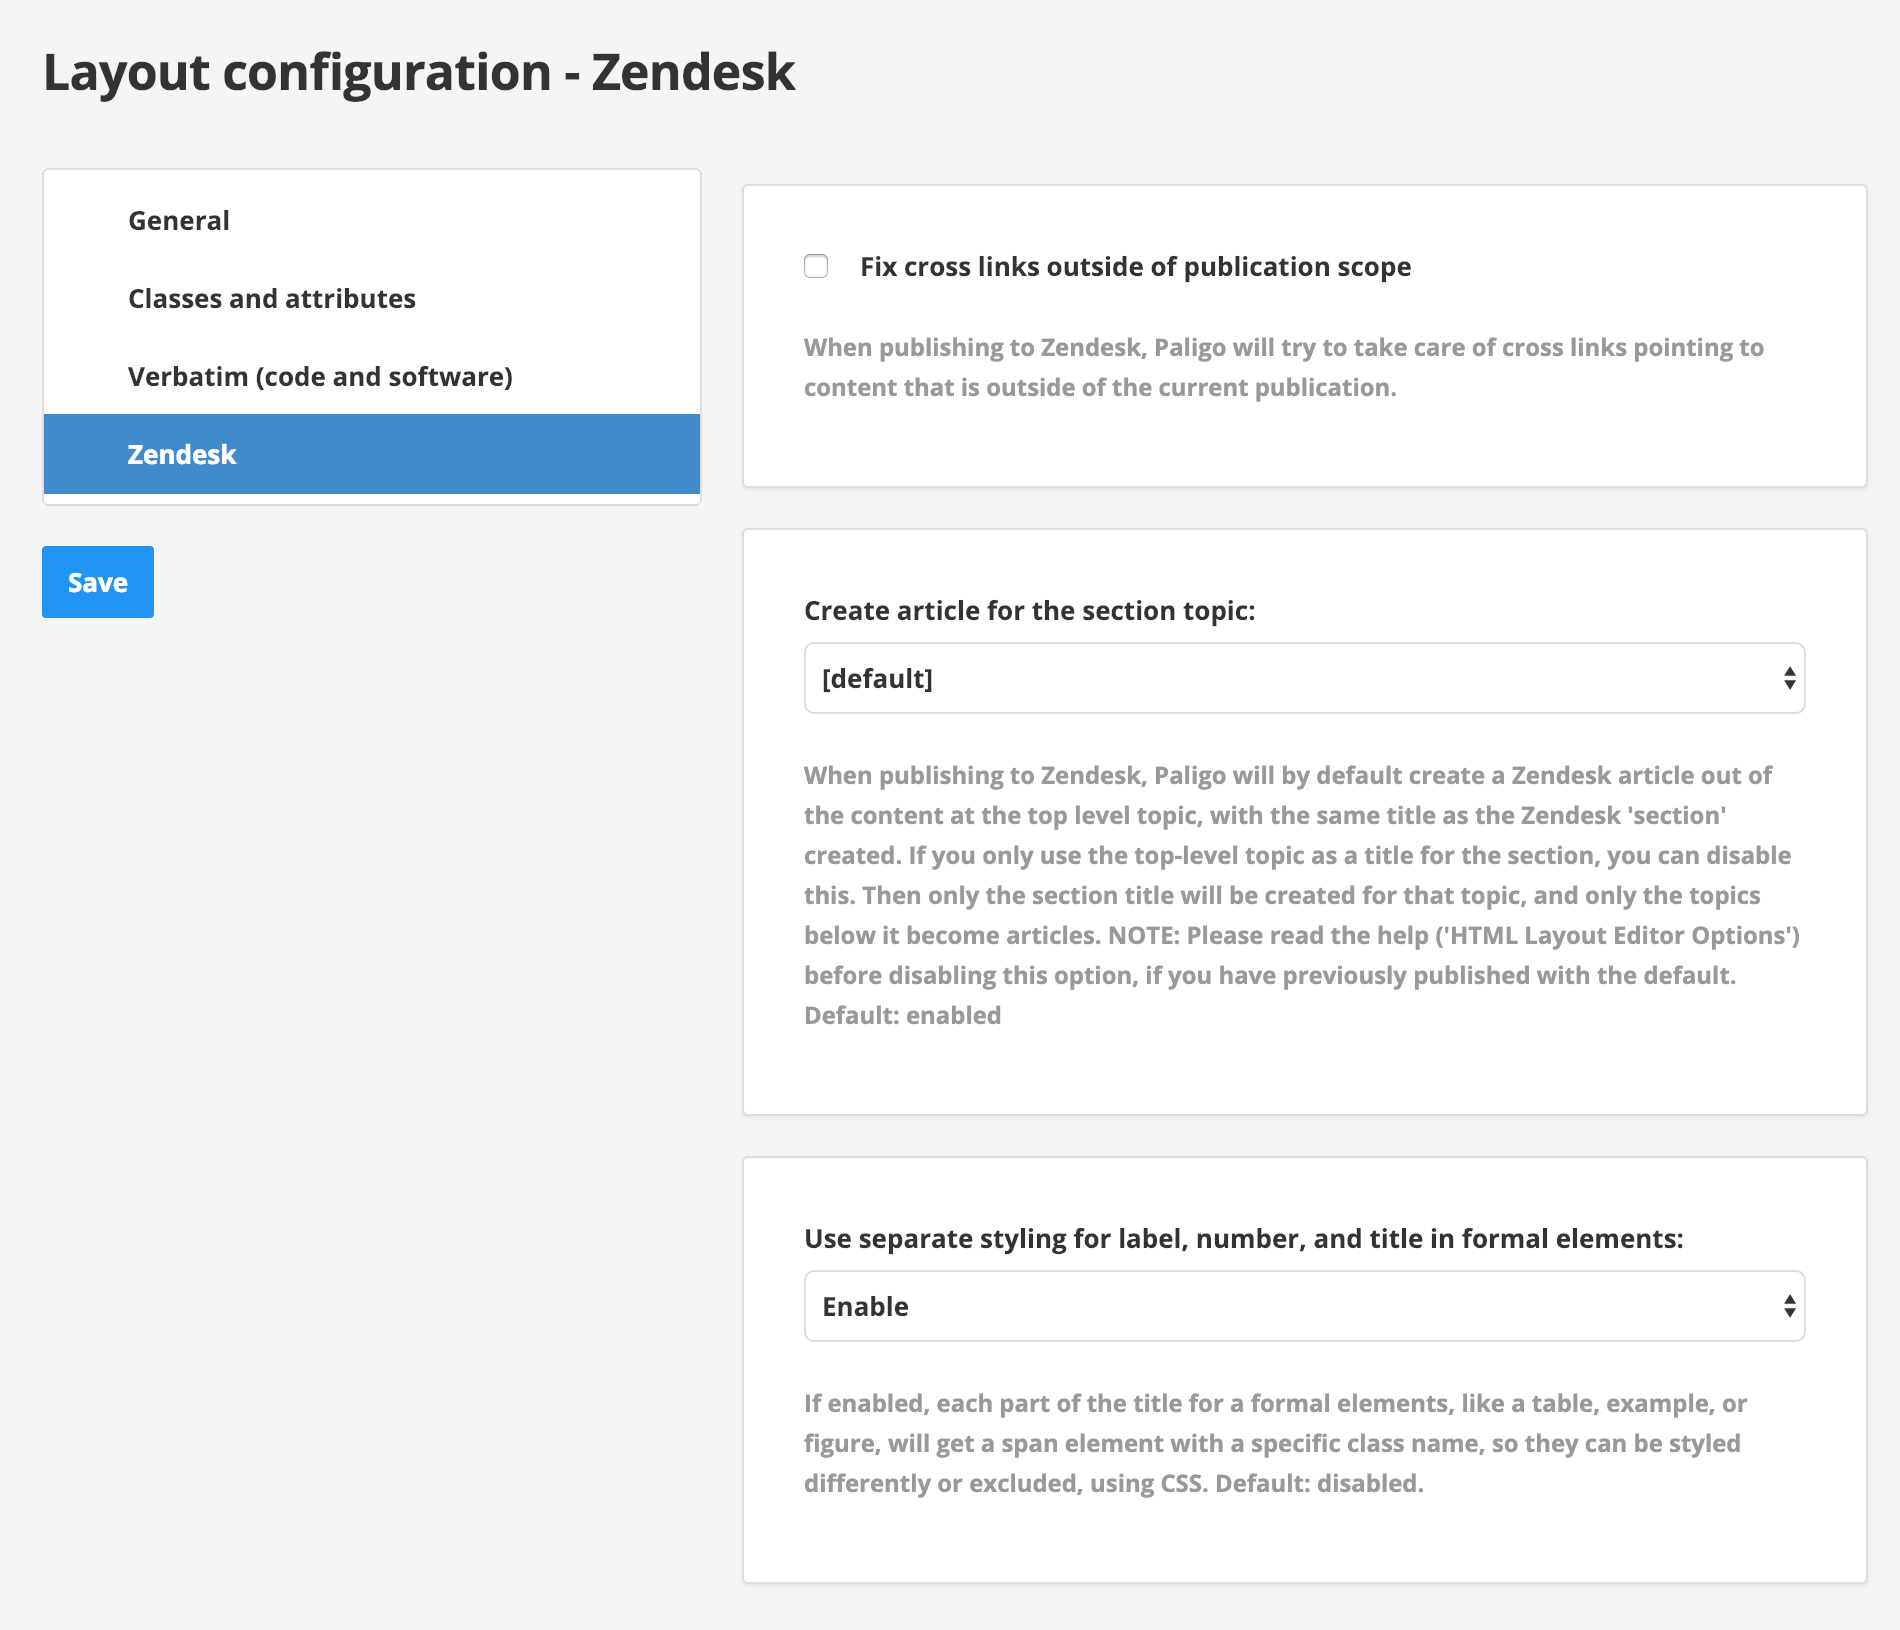Image resolution: width=1900 pixels, height=1630 pixels.
Task: Click the page title "Layout configuration - Zendesk"
Action: click(418, 71)
